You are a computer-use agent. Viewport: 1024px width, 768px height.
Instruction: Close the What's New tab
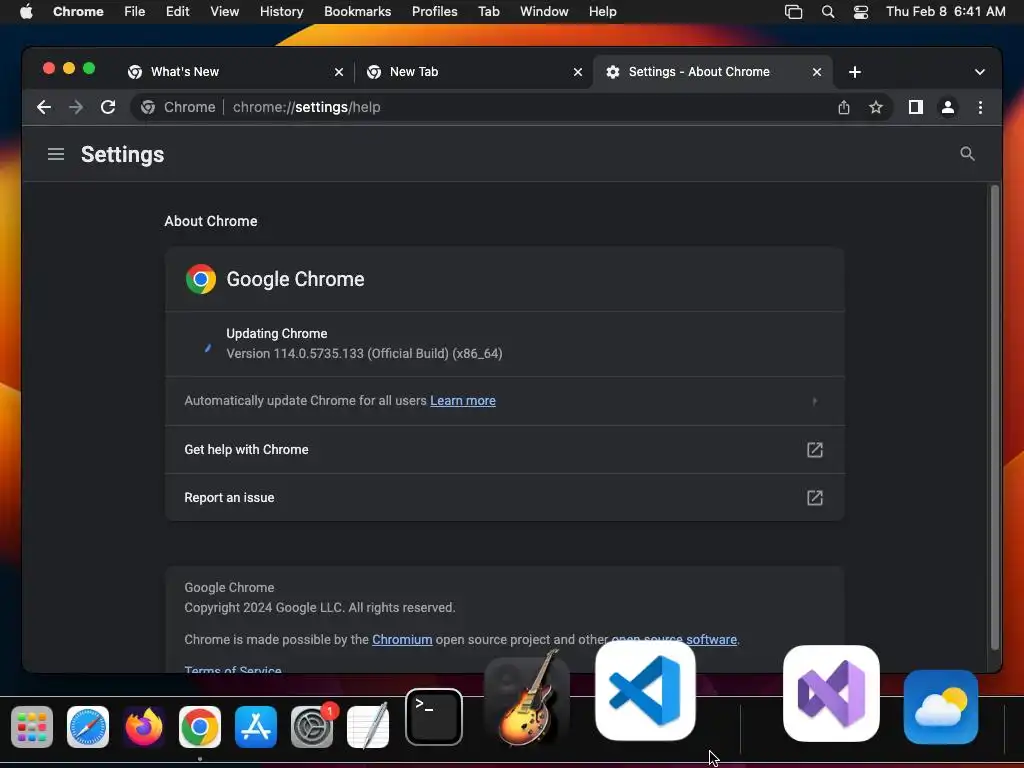339,72
